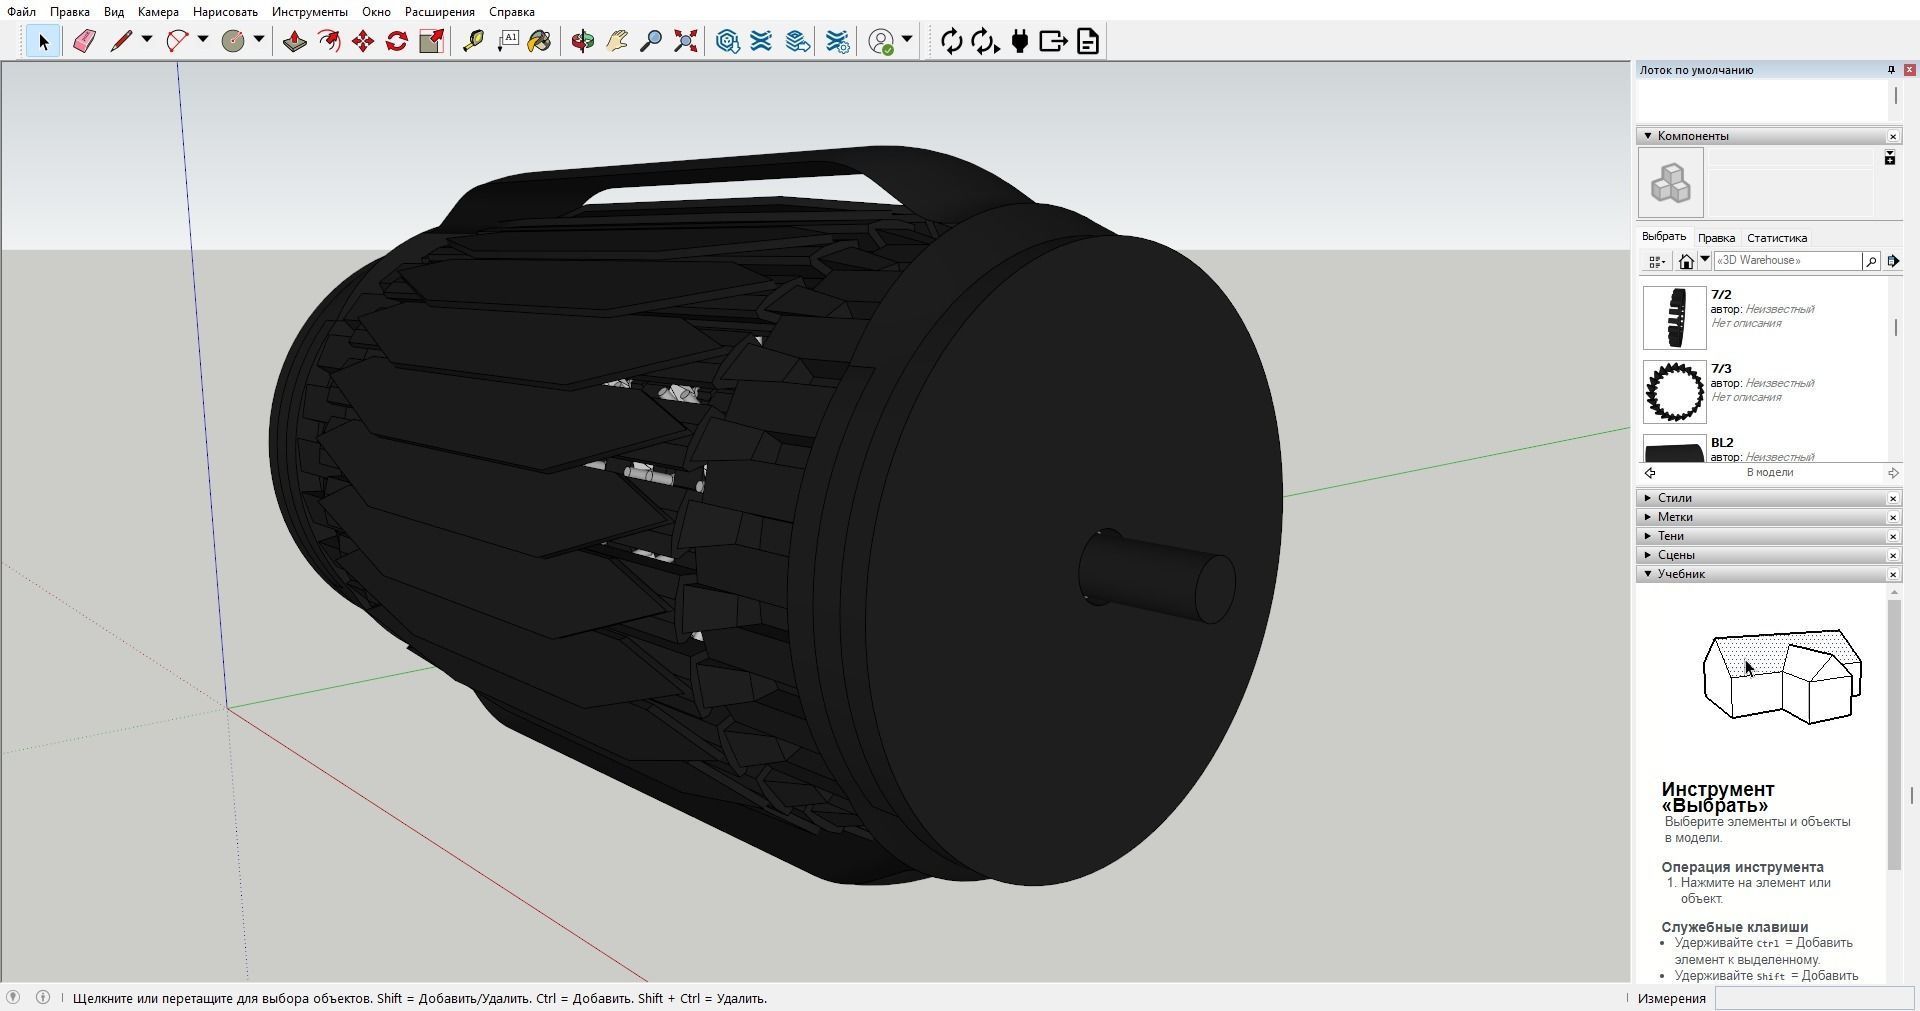
Task: Expand the Тени panel
Action: tap(1648, 536)
